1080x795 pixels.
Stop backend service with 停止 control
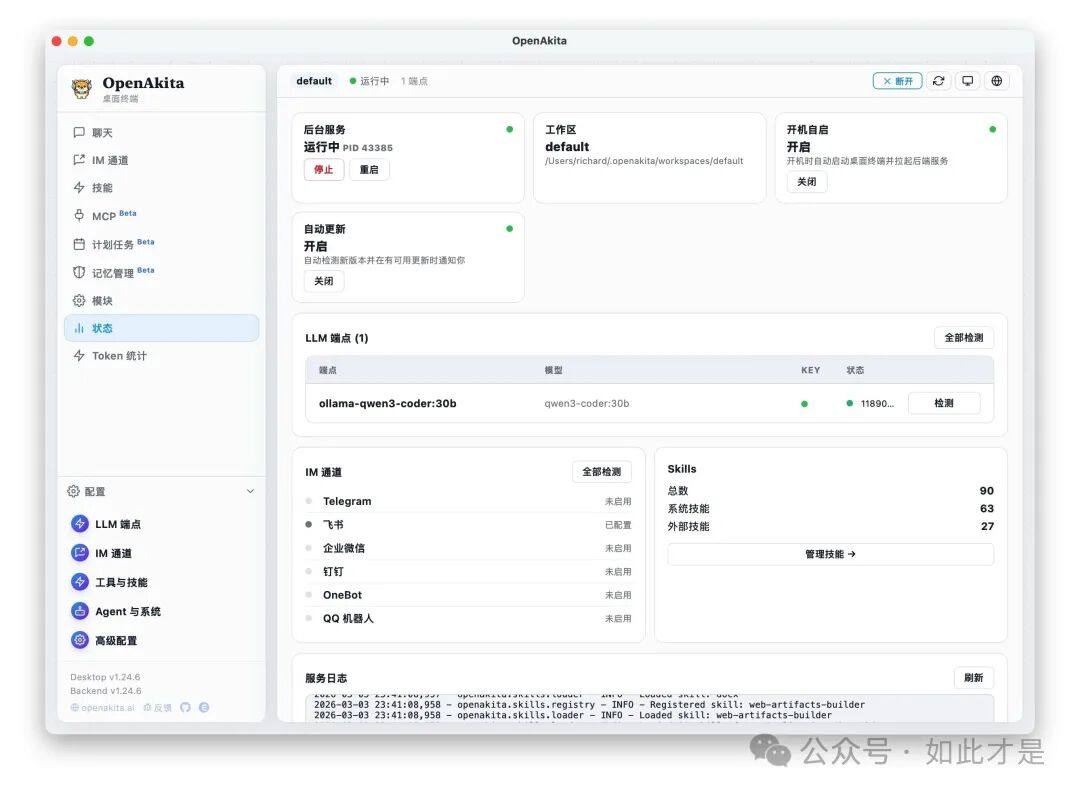323,170
